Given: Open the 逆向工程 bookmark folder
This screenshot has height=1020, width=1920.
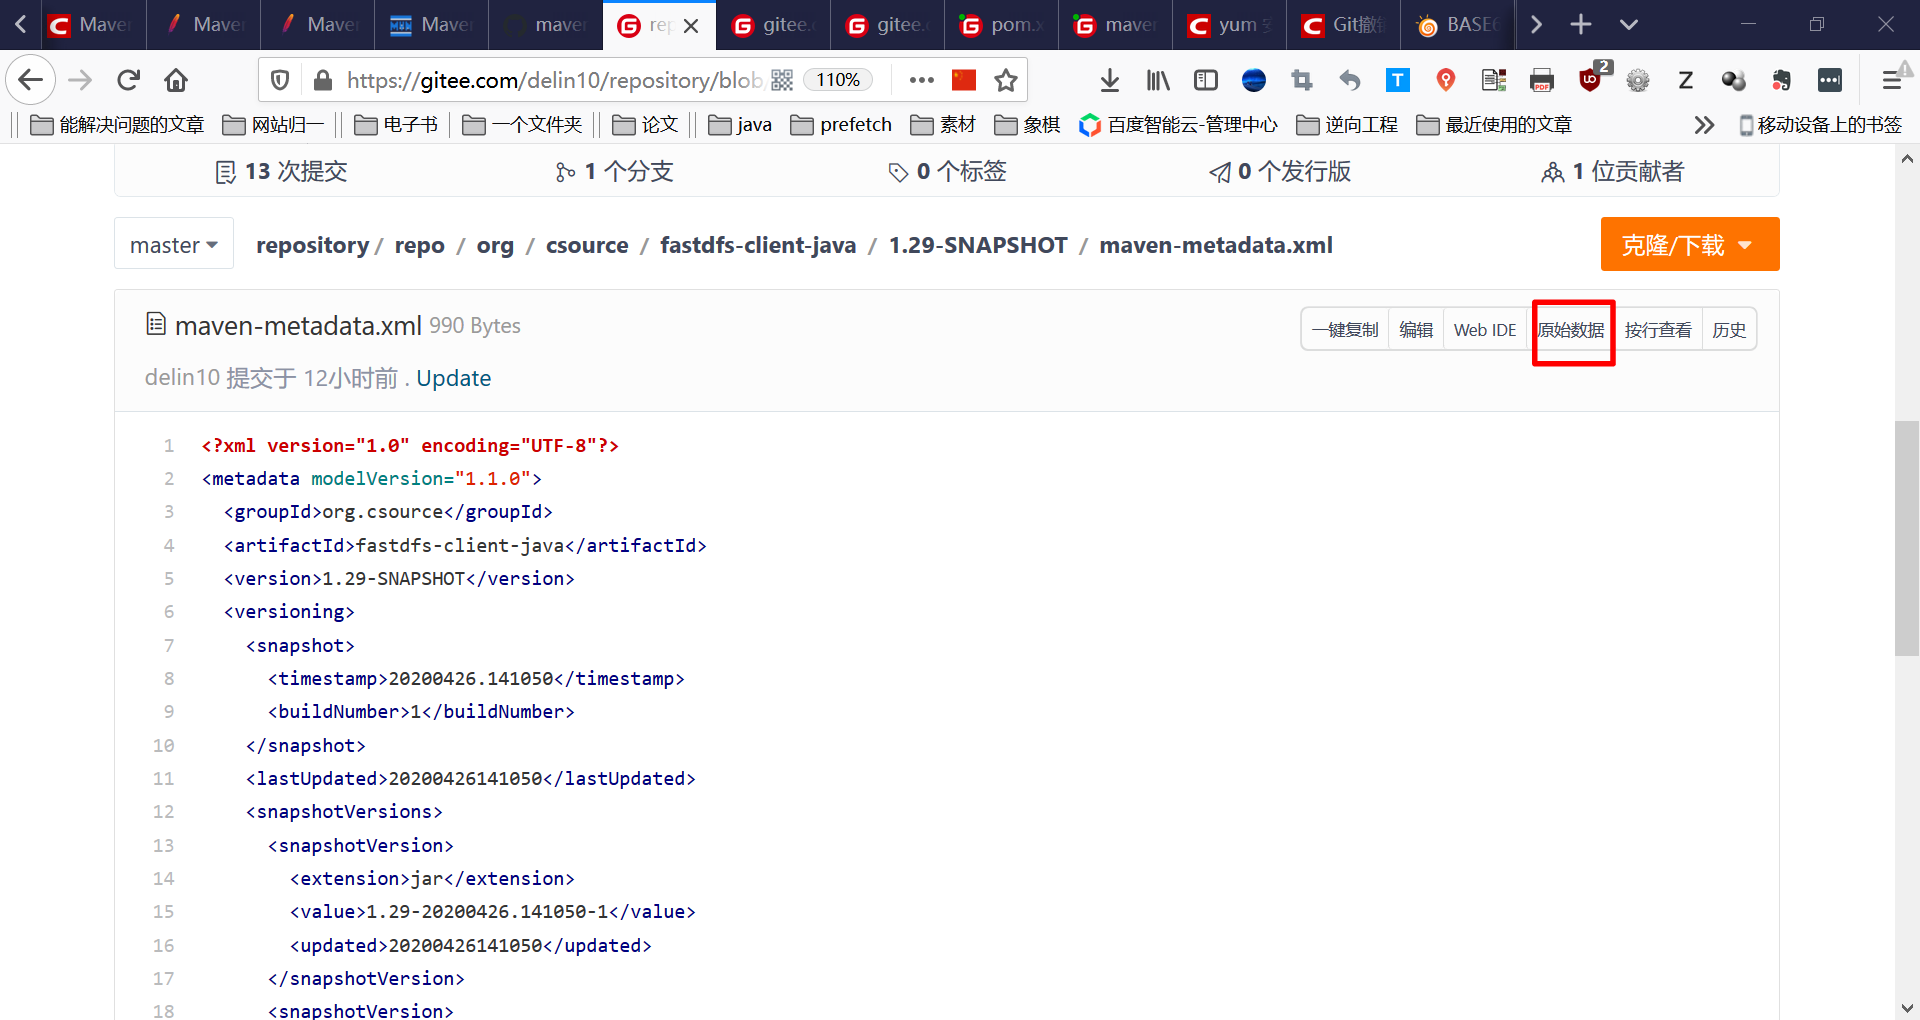Looking at the screenshot, I should click(x=1347, y=125).
